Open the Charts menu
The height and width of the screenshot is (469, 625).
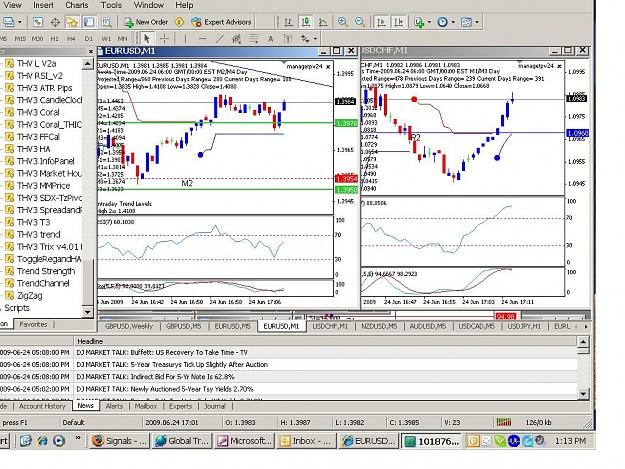point(77,5)
